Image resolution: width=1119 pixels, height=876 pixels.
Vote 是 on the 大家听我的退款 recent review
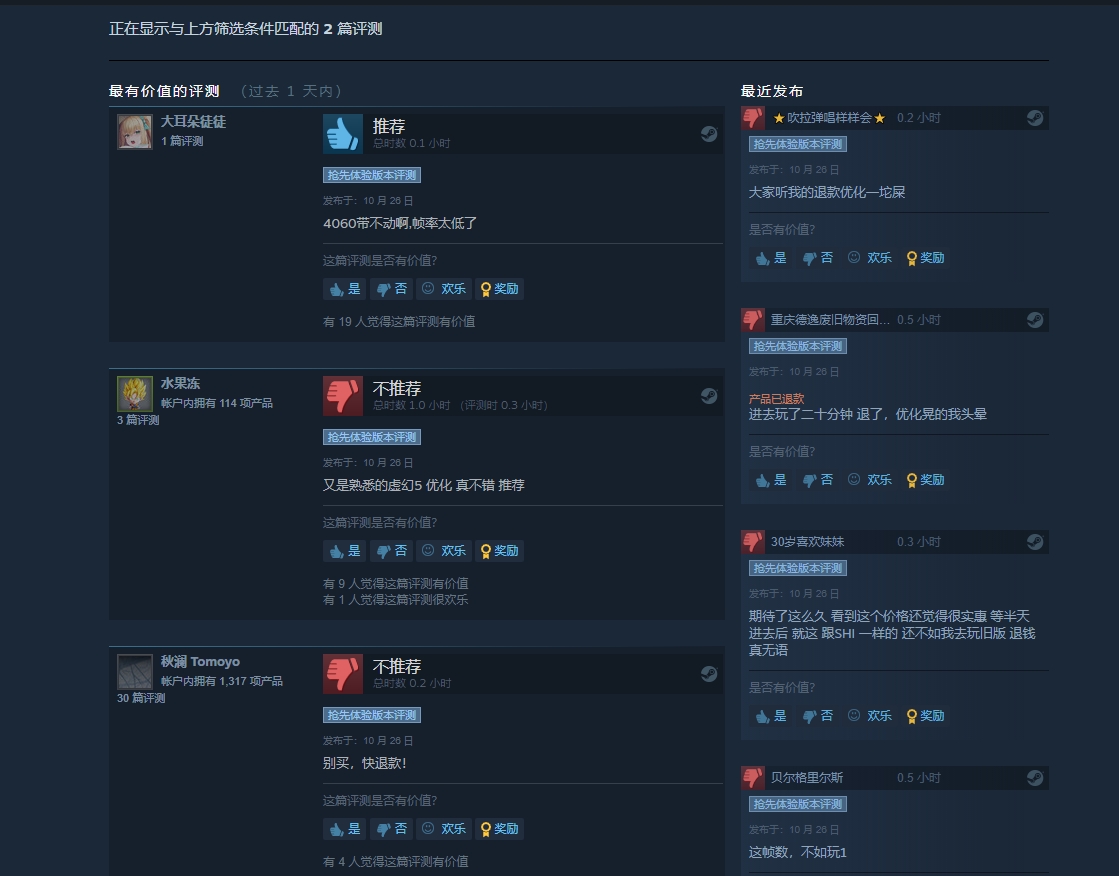pyautogui.click(x=771, y=258)
